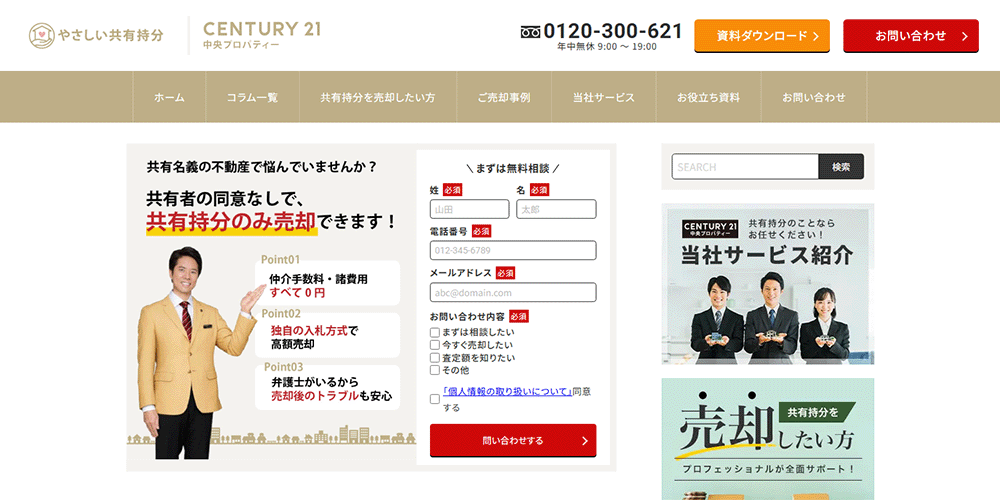Click the SEARCH text field
This screenshot has height=500, width=1000.
point(745,167)
